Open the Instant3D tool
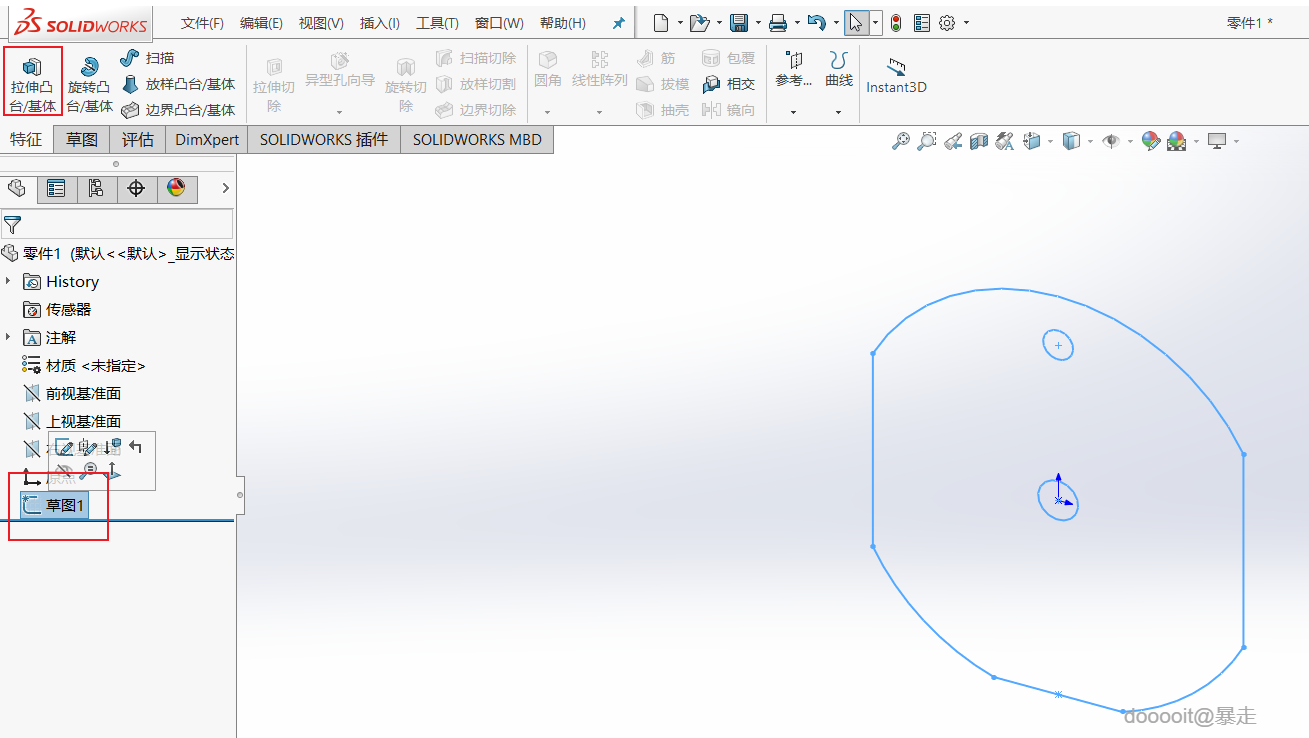Image resolution: width=1309 pixels, height=738 pixels. [x=896, y=76]
